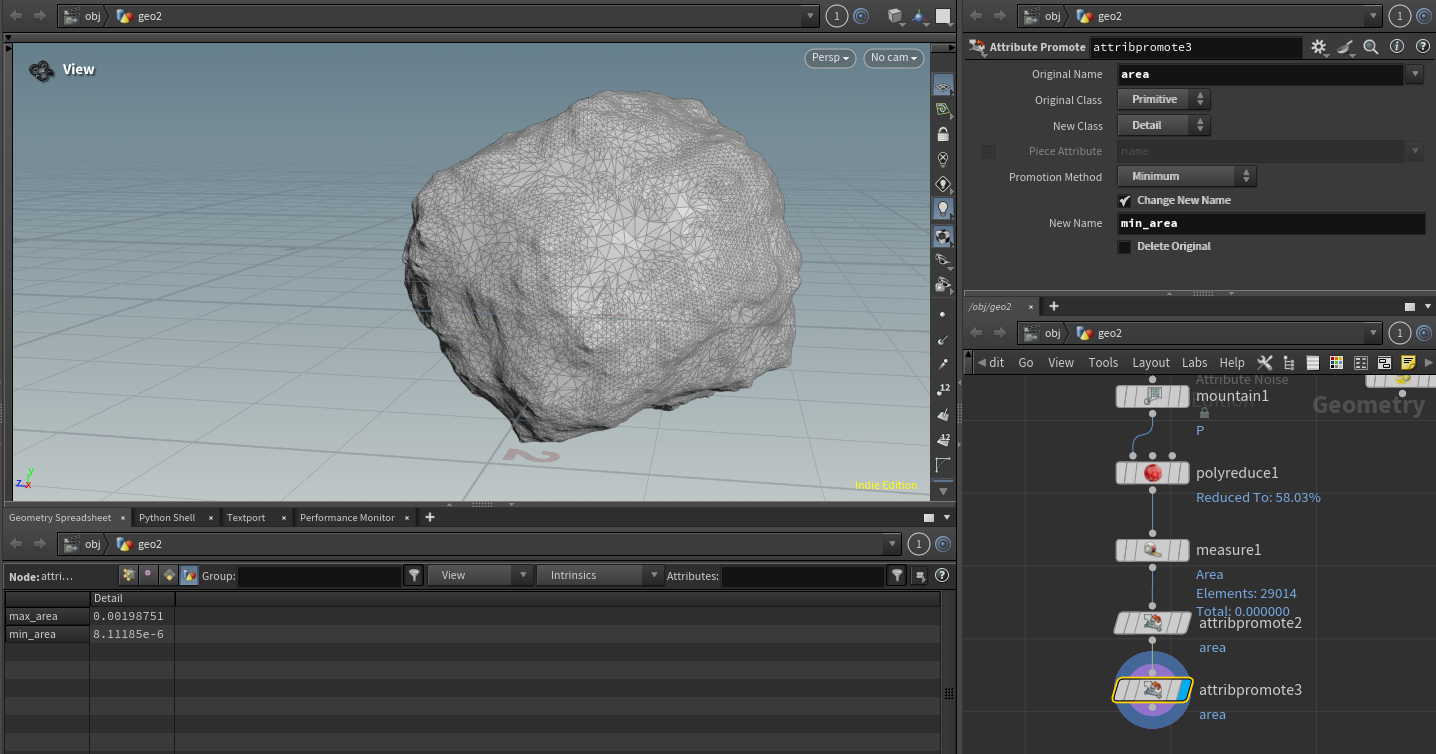
Task: Click the viewport lock icon
Action: click(x=942, y=134)
